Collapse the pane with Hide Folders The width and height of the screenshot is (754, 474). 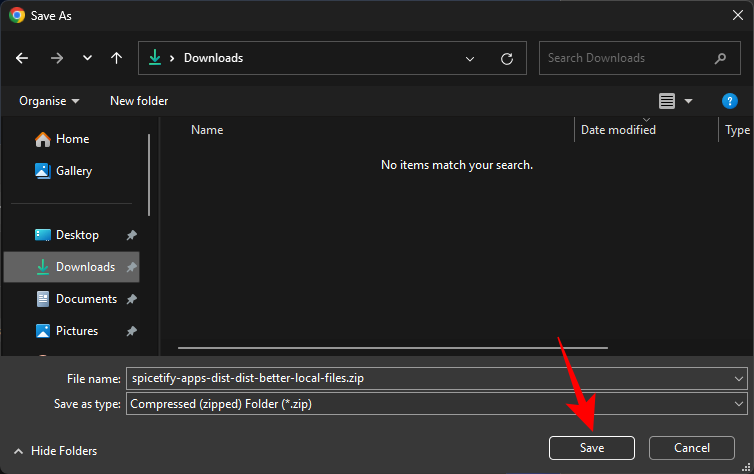click(55, 451)
